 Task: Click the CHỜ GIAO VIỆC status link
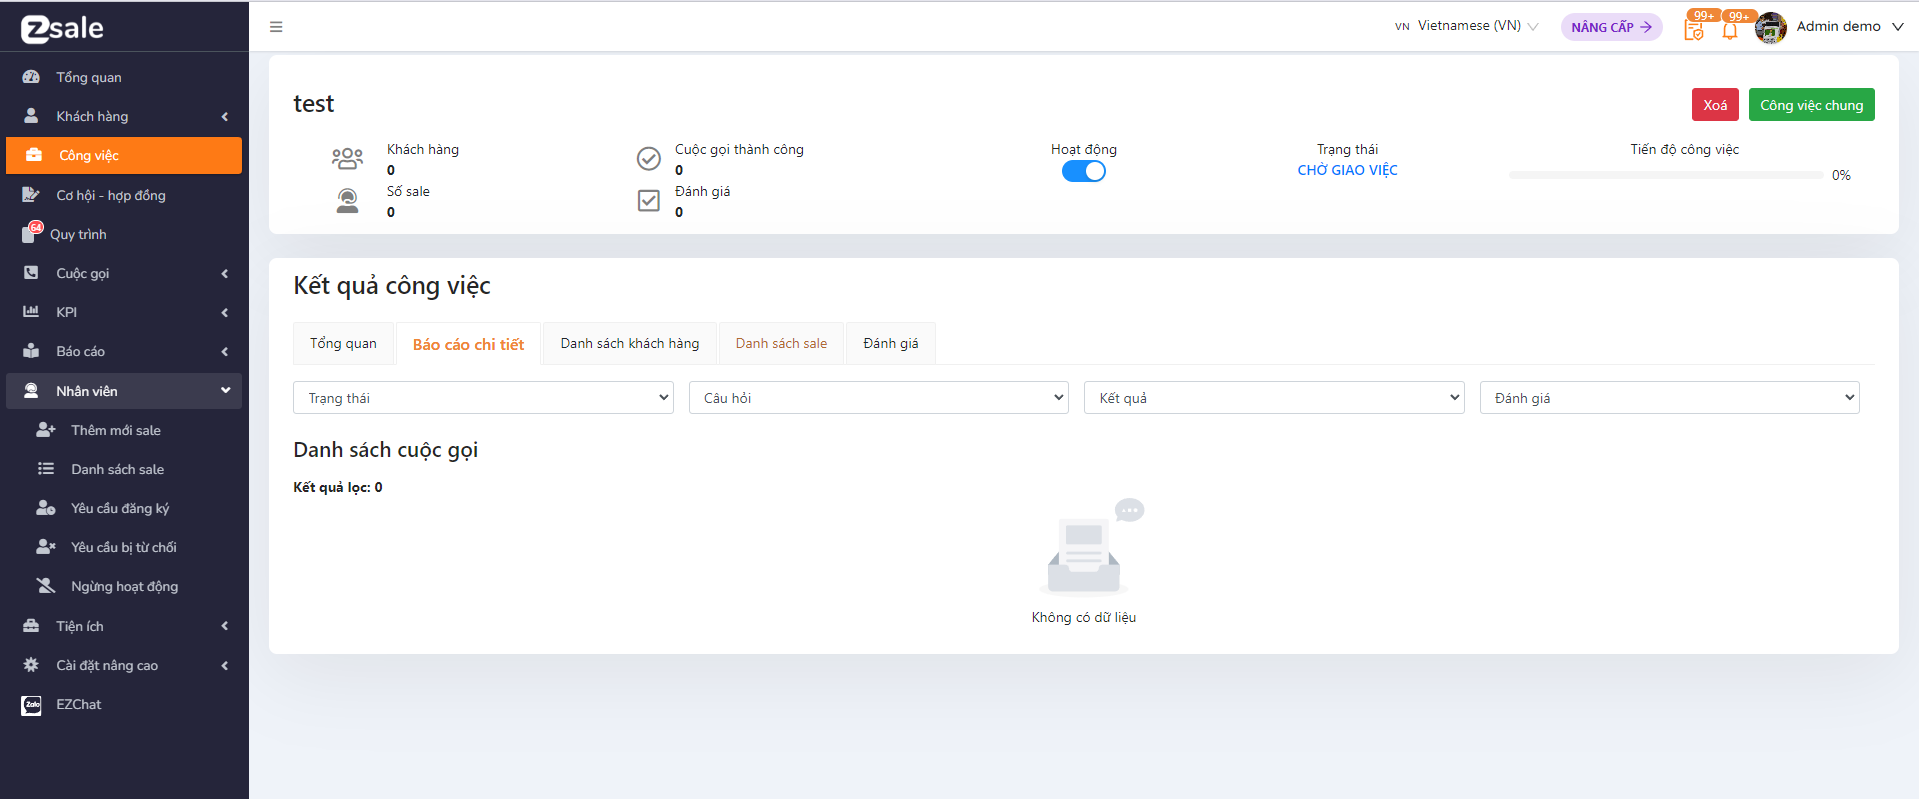pyautogui.click(x=1347, y=170)
